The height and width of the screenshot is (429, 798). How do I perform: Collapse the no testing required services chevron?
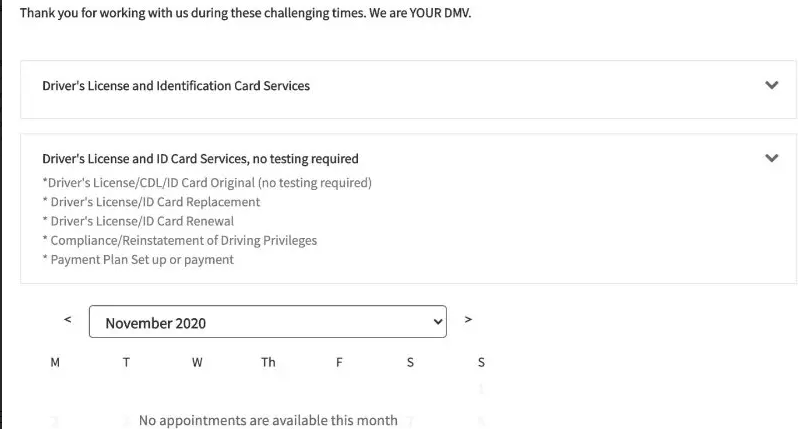click(771, 158)
